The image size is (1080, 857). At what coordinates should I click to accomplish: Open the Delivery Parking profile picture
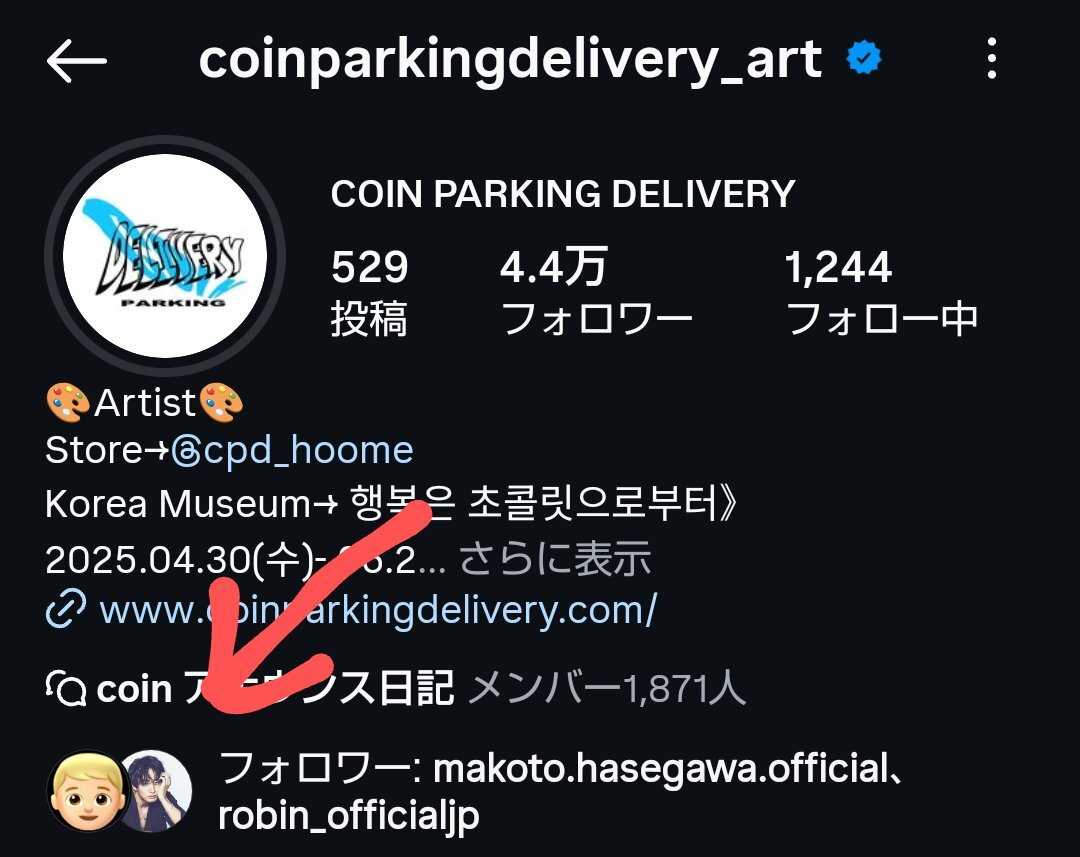point(165,256)
